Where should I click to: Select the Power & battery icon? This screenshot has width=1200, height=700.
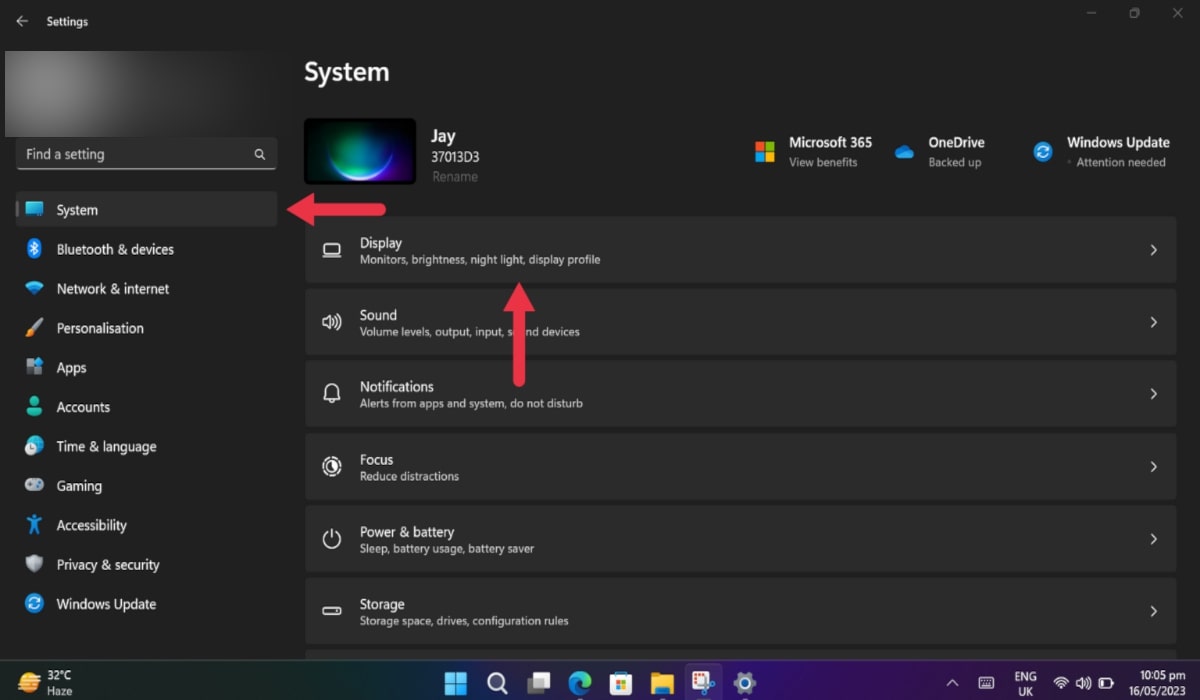pos(331,538)
